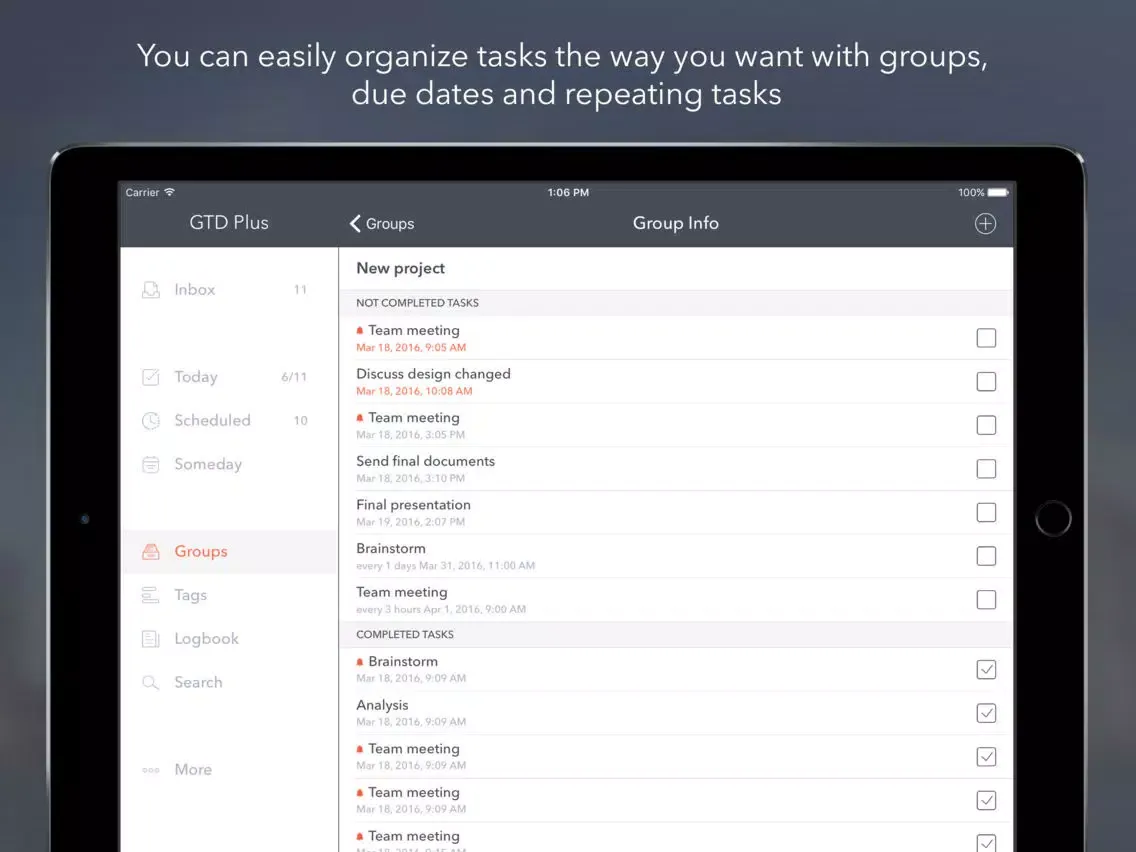Tap the COMPLETED TASKS header
The width and height of the screenshot is (1136, 852).
tap(404, 634)
